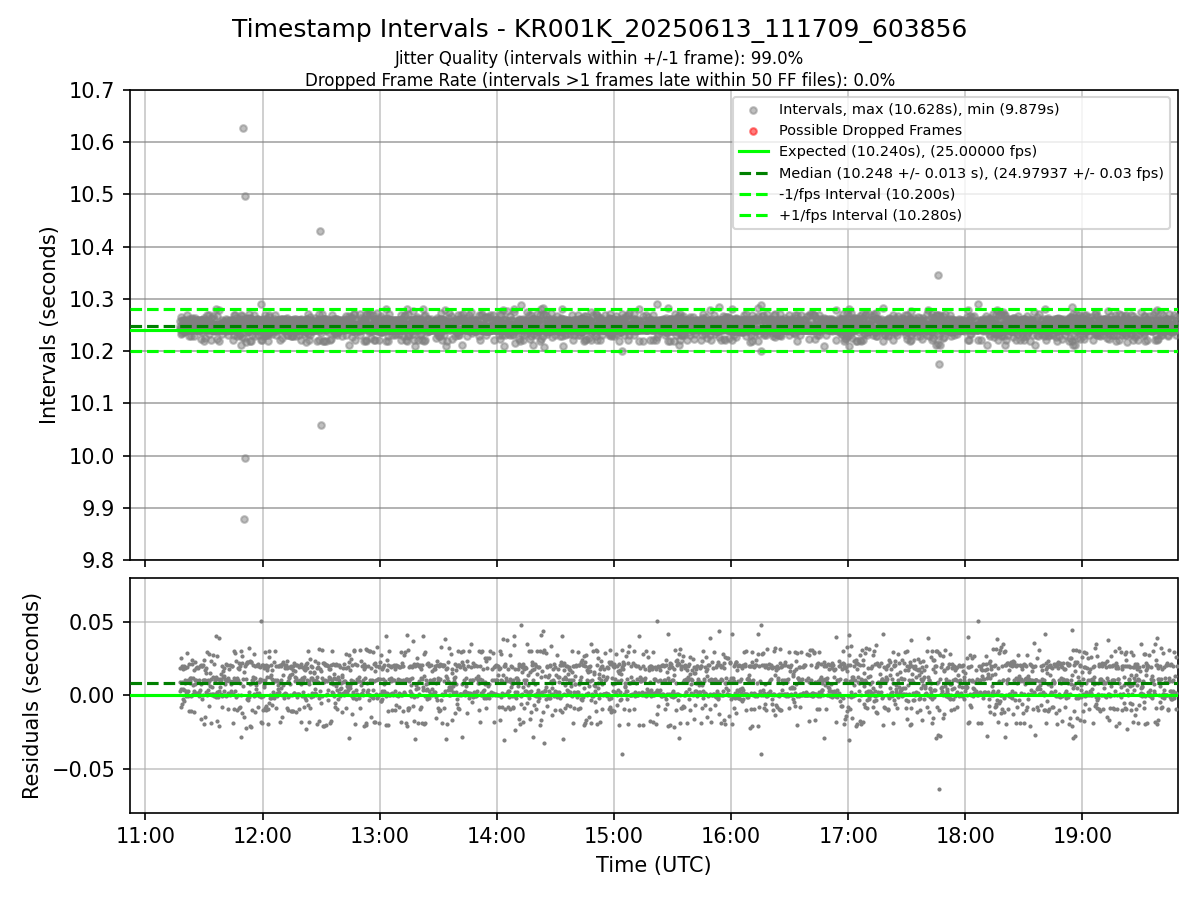This screenshot has width=1200, height=900.
Task: Click the 'Intervals (seconds)' y-axis label
Action: click(x=48, y=325)
